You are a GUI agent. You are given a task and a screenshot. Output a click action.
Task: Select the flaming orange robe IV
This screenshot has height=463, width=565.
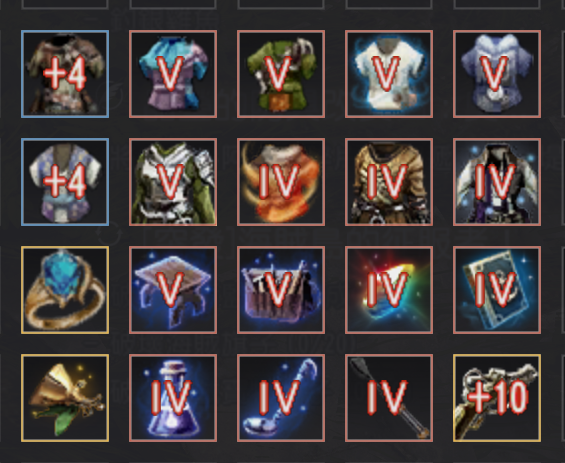281,182
